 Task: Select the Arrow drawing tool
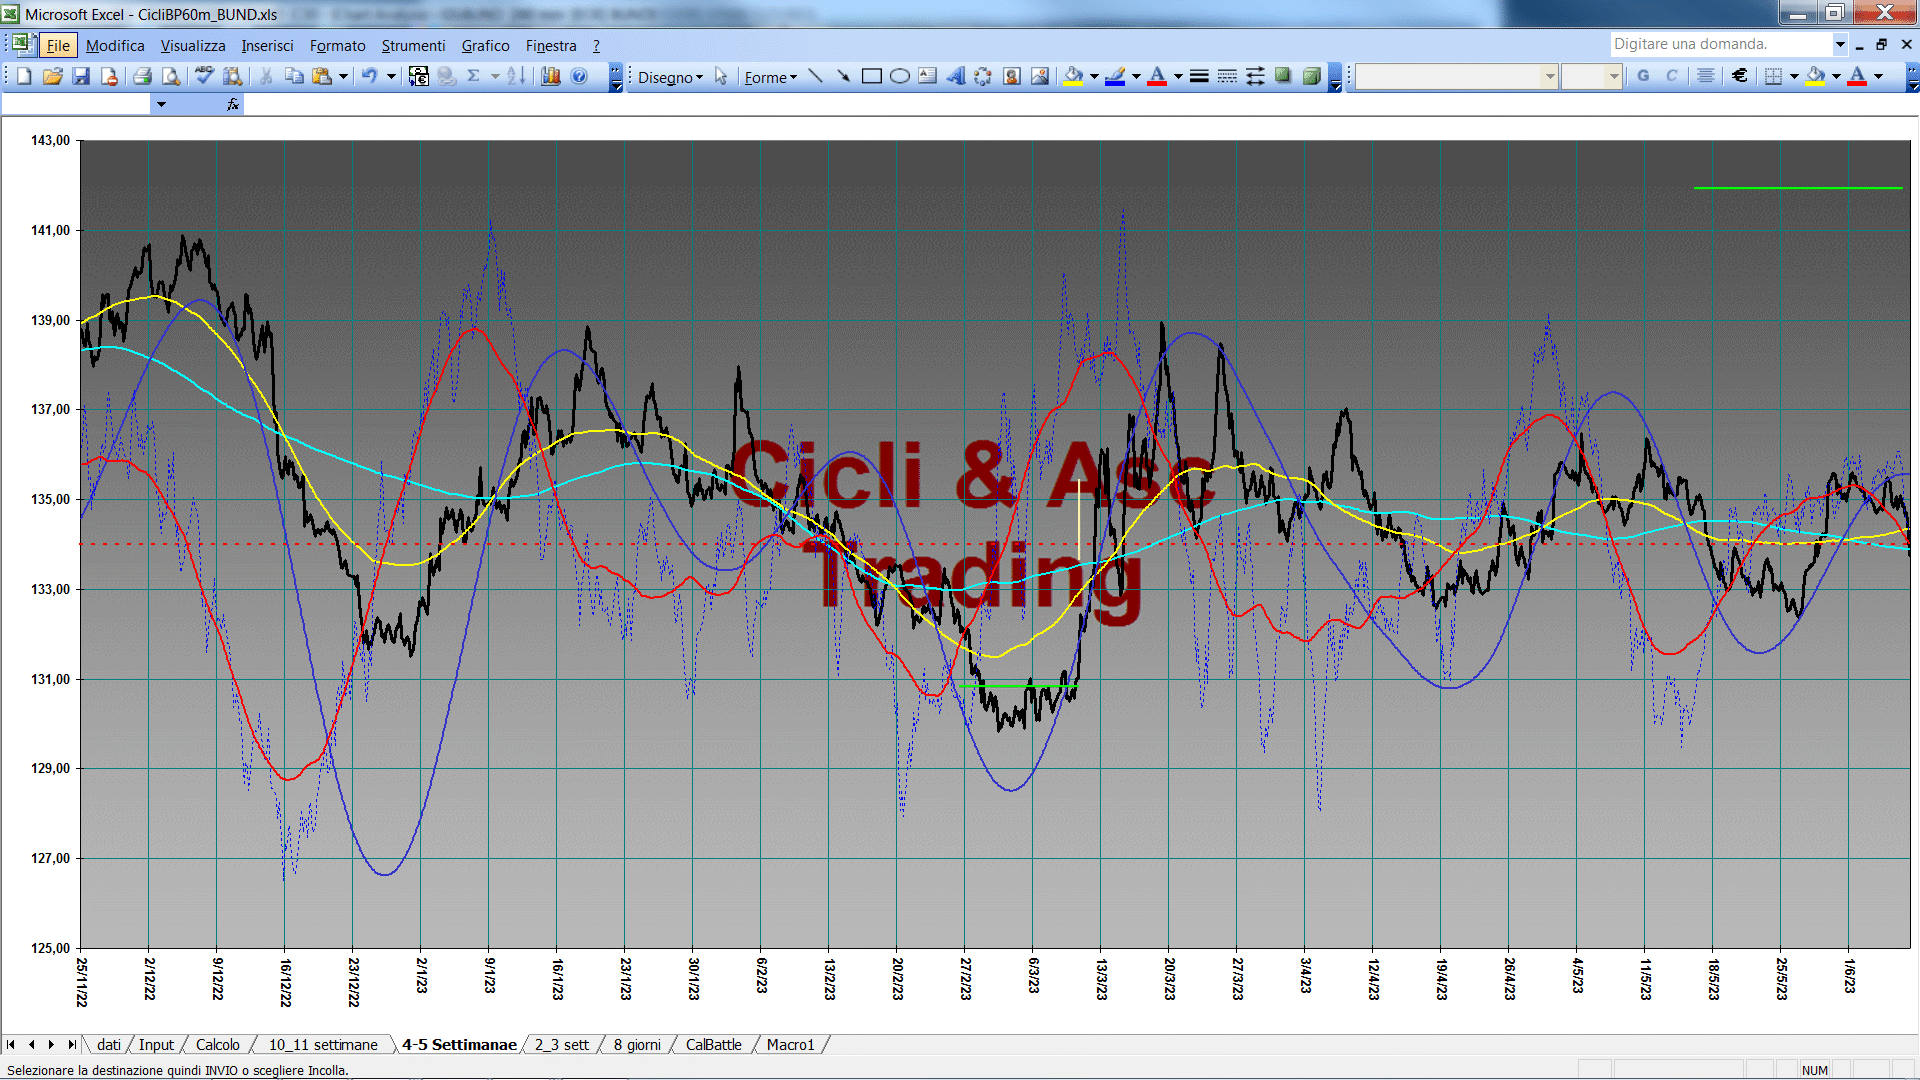point(843,76)
